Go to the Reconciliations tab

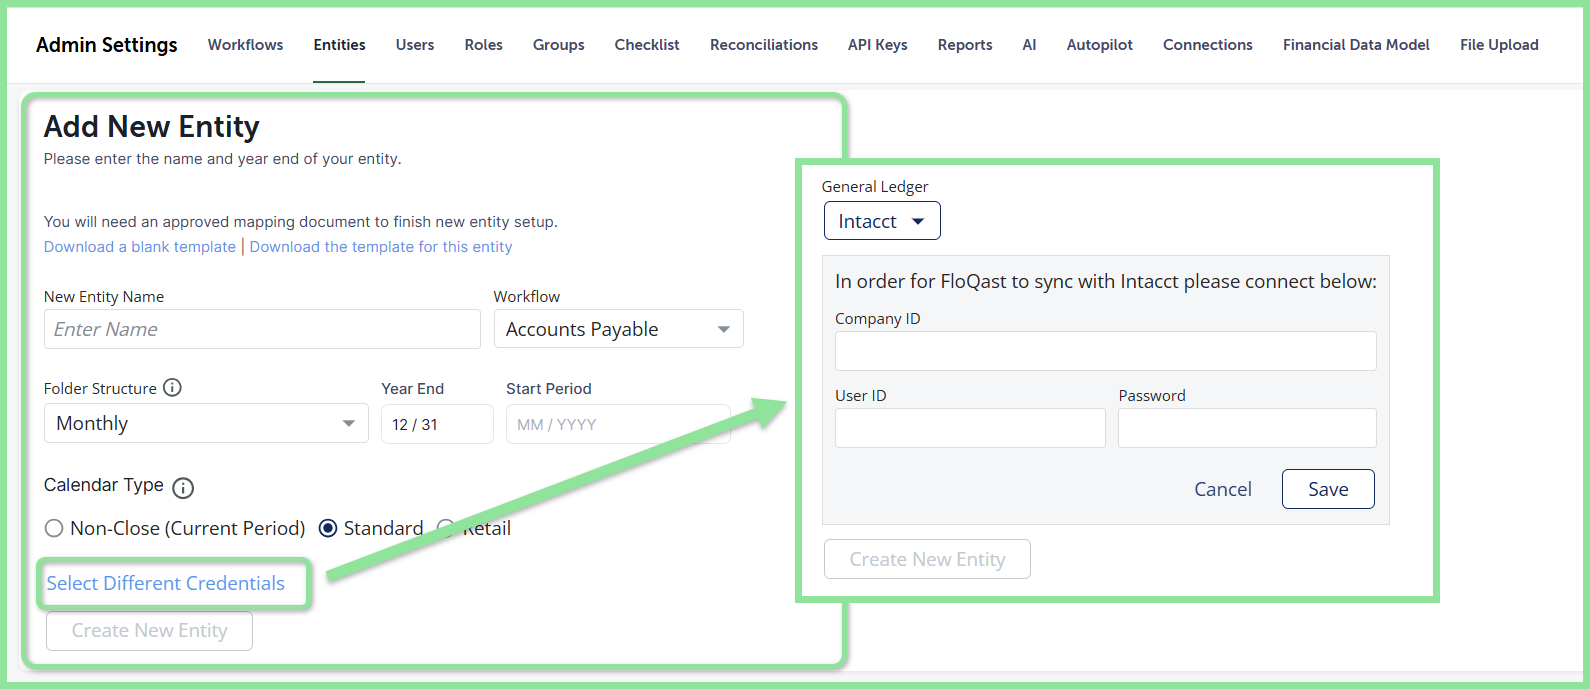click(764, 45)
